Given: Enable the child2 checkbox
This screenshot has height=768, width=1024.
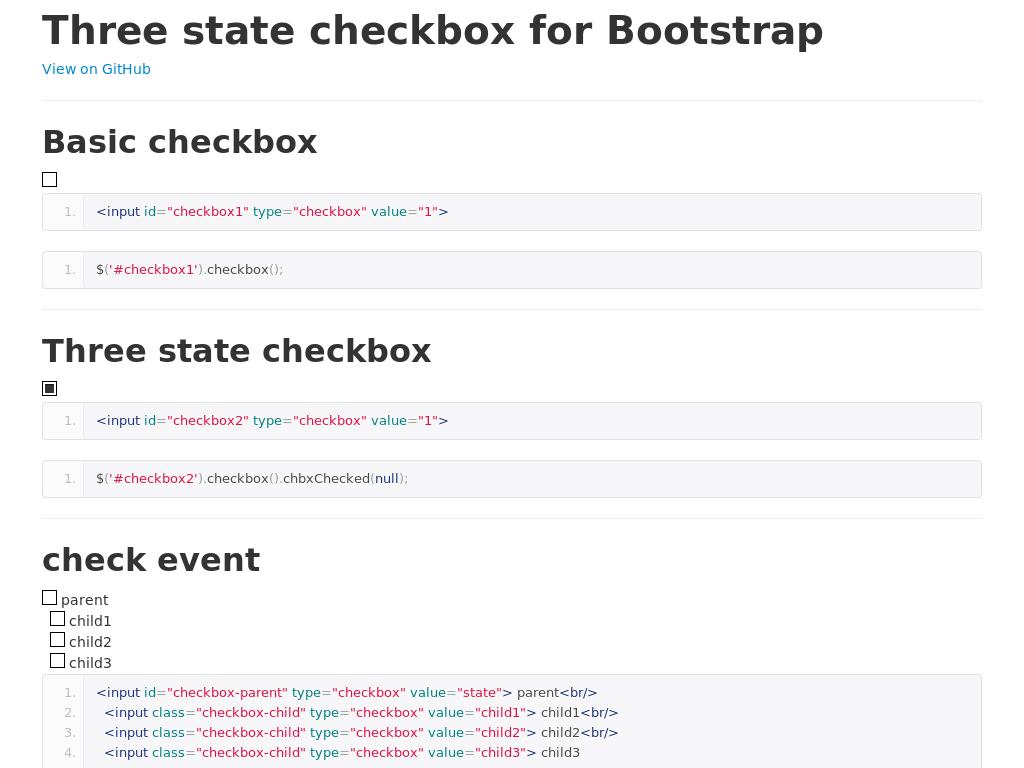Looking at the screenshot, I should coord(58,640).
